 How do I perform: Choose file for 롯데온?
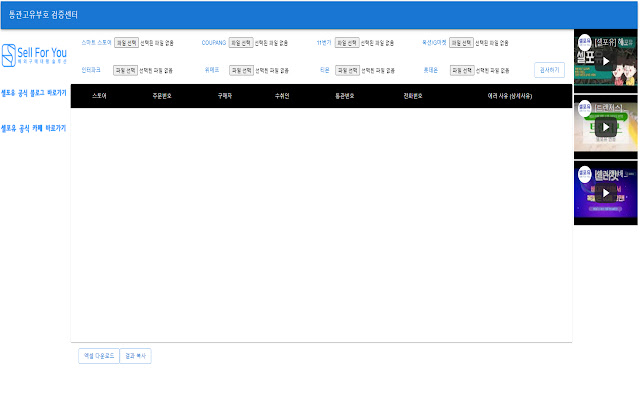point(462,70)
